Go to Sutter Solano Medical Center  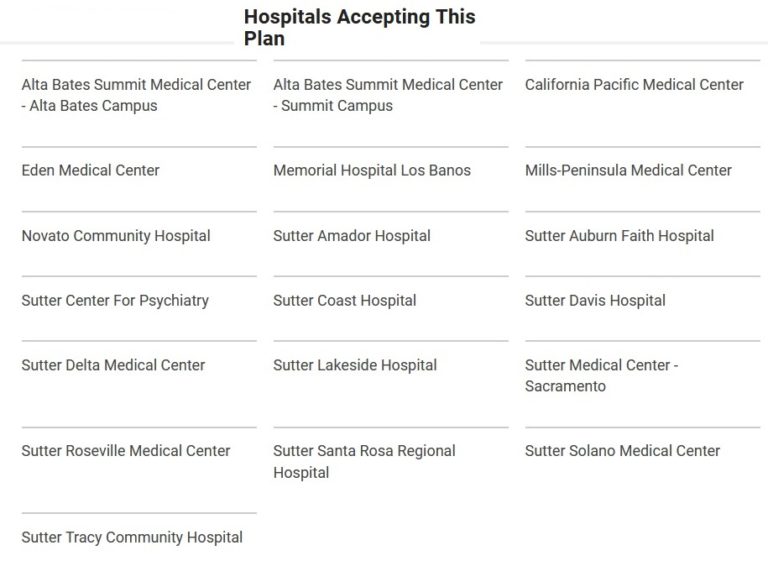(x=622, y=452)
